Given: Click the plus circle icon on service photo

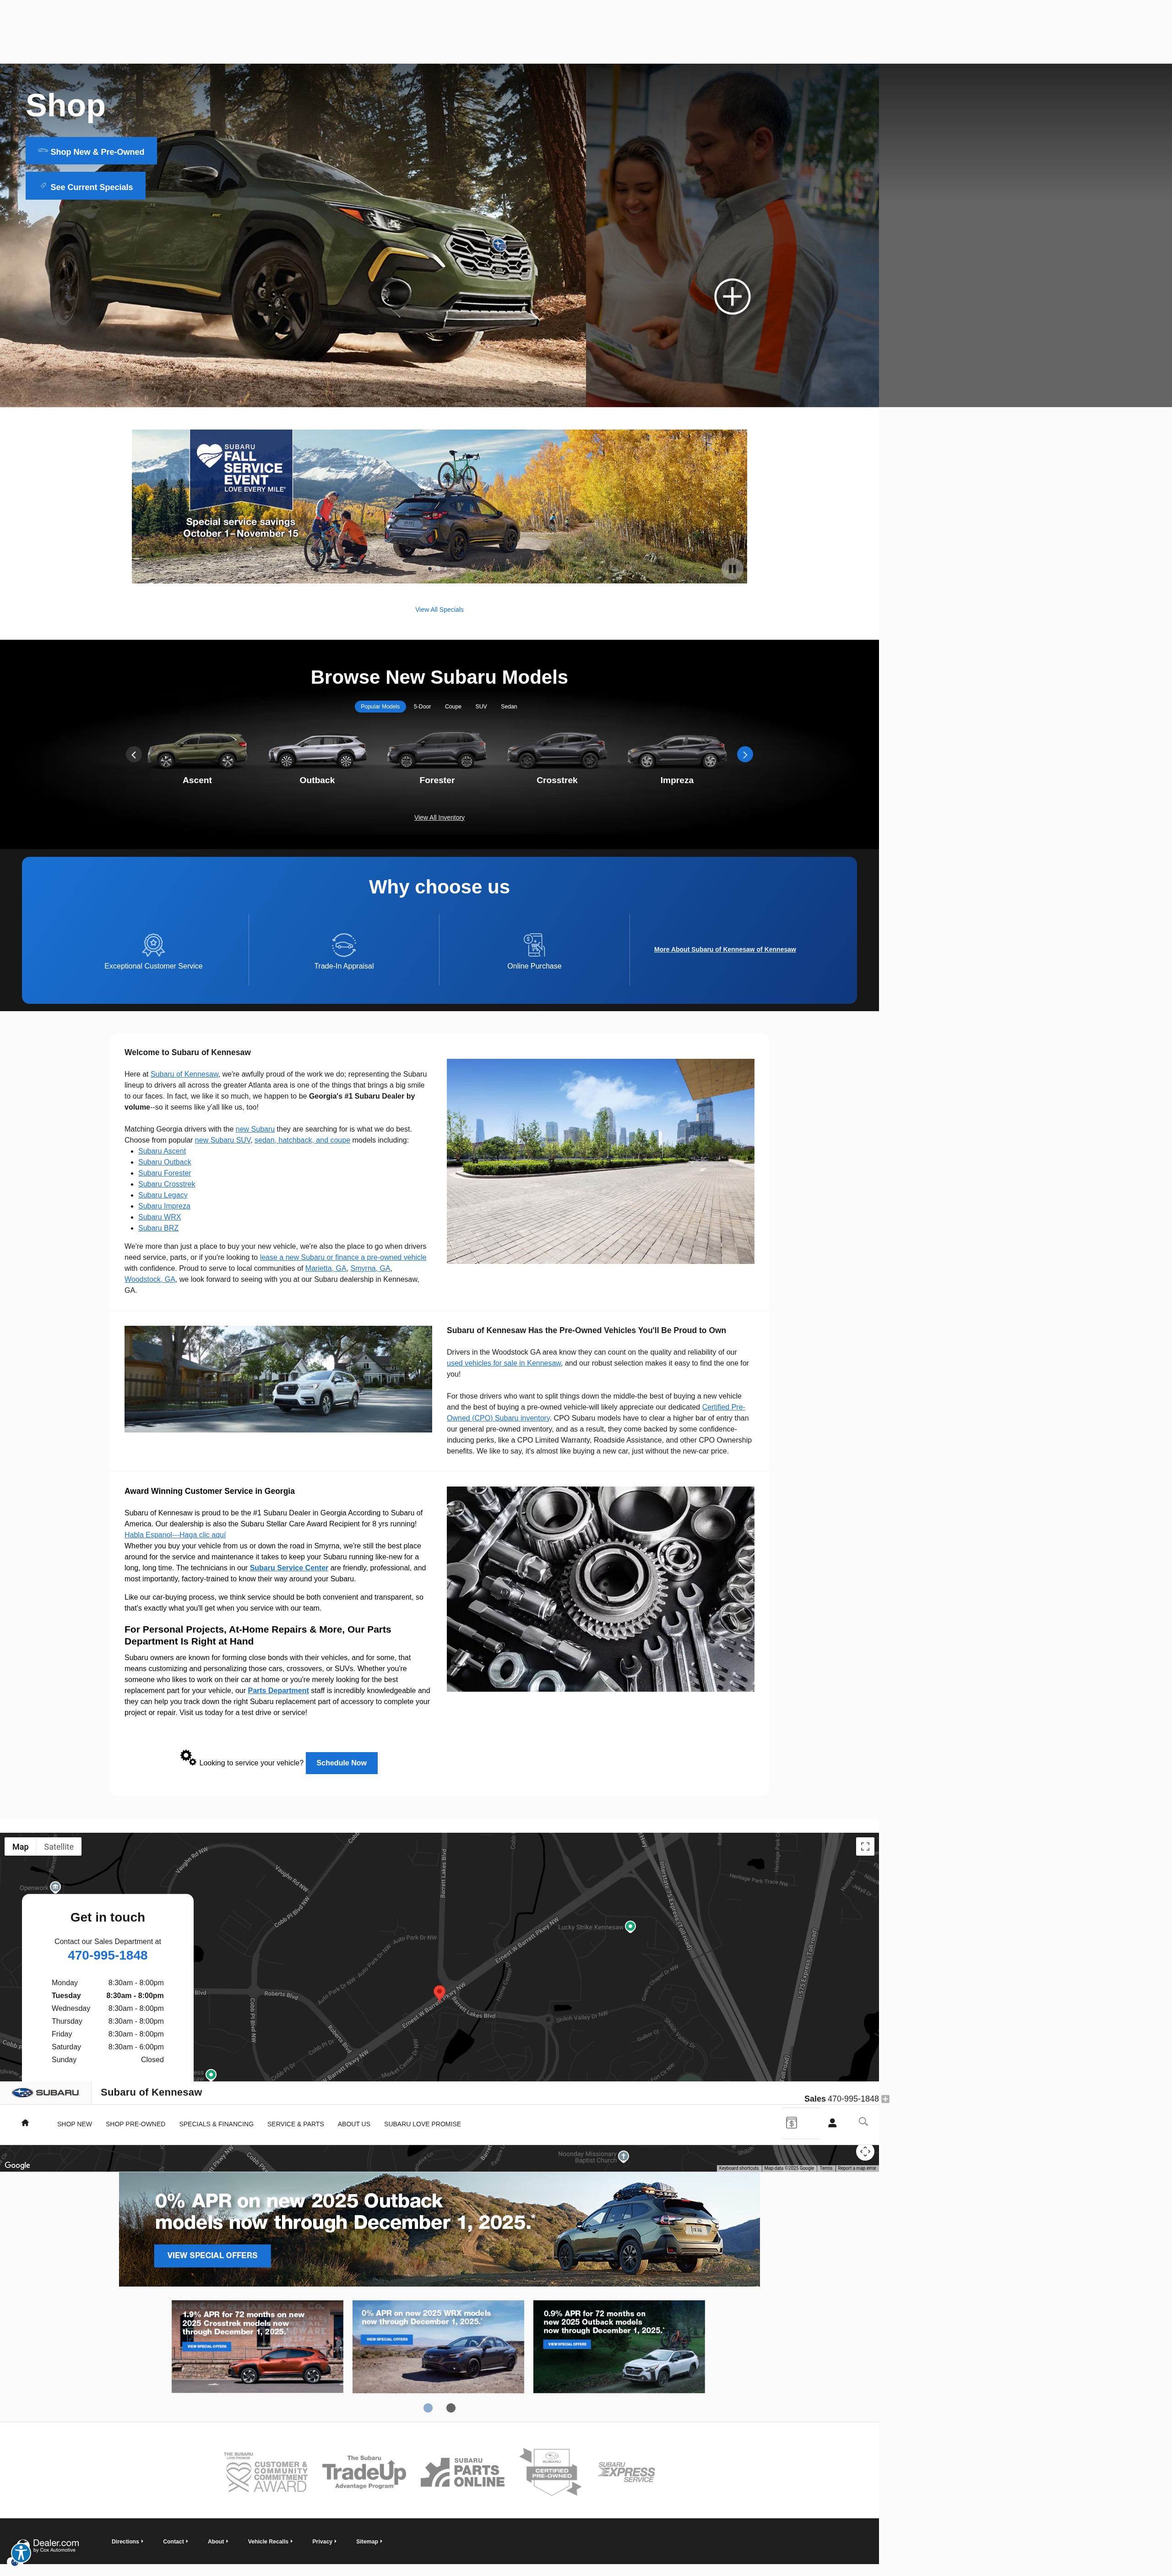Looking at the screenshot, I should point(732,296).
